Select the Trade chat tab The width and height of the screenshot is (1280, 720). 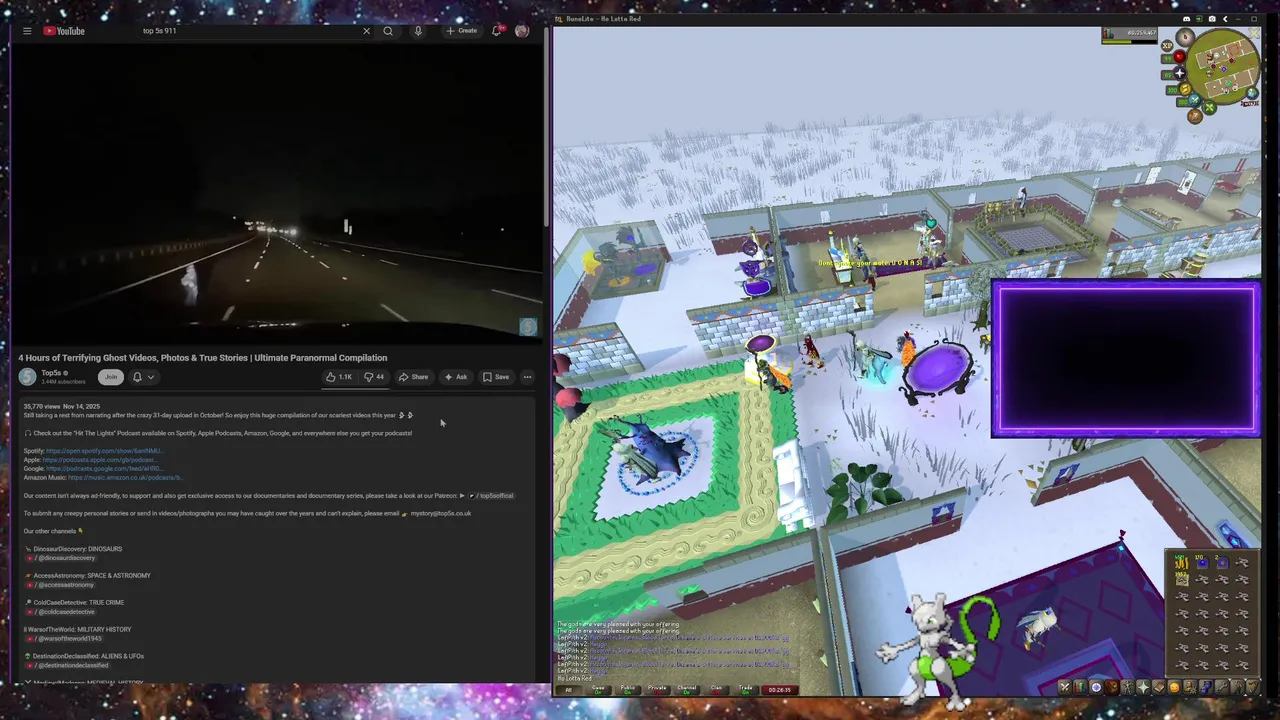[x=745, y=689]
